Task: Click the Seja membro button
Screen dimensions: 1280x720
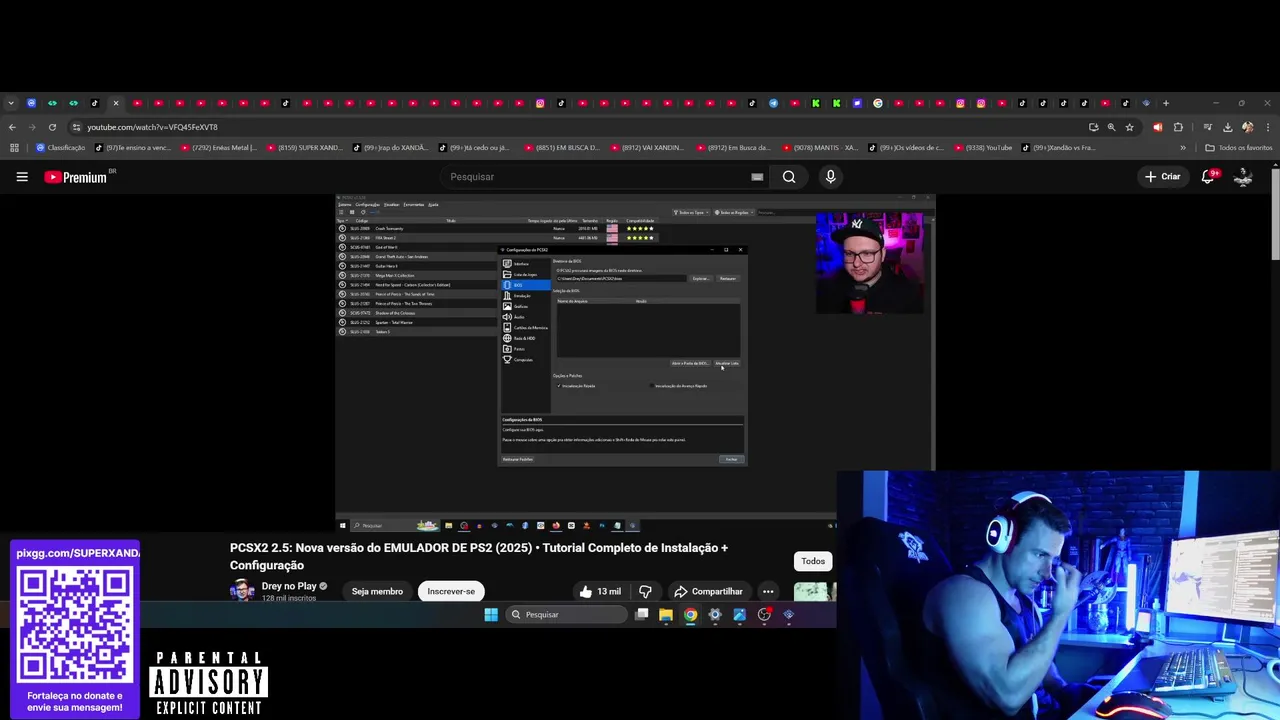Action: click(x=377, y=591)
